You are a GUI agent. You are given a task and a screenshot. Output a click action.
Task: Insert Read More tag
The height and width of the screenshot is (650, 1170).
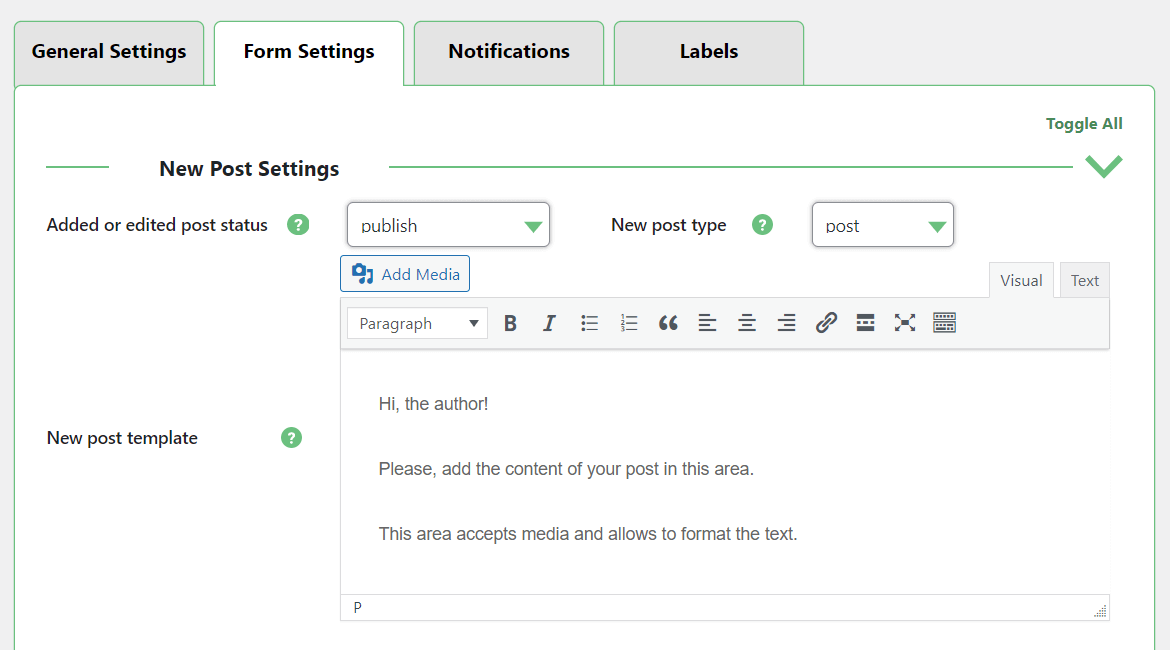pyautogui.click(x=866, y=323)
